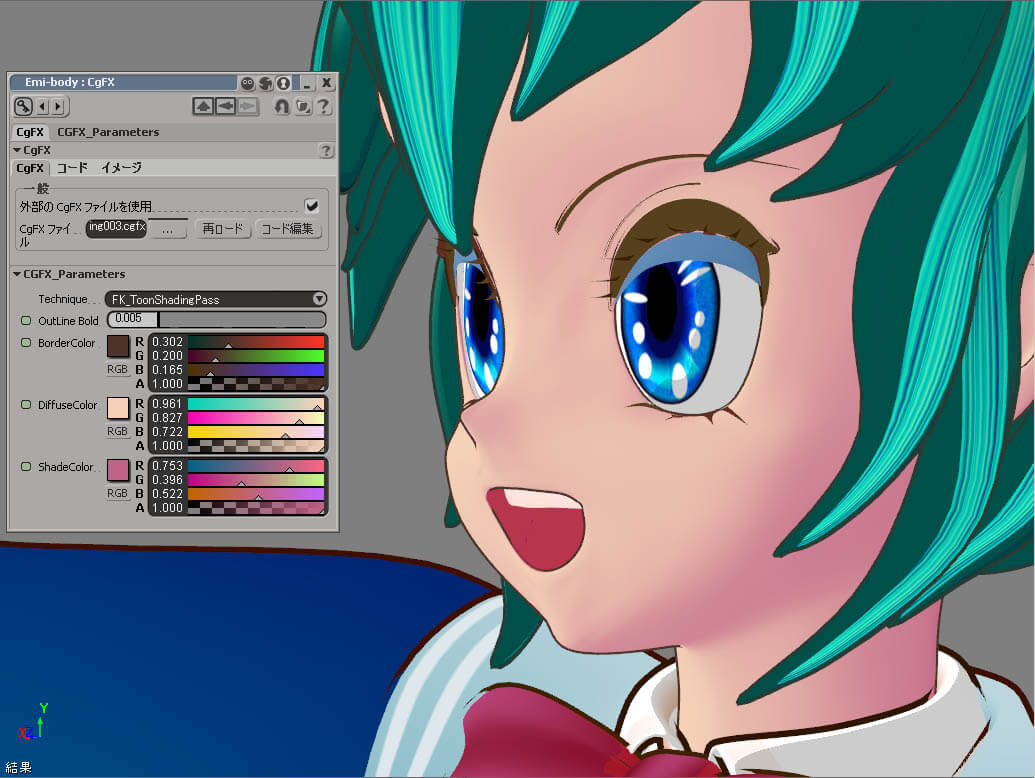Image resolution: width=1035 pixels, height=778 pixels.
Task: Click the CgFX file path input field
Action: (117, 228)
